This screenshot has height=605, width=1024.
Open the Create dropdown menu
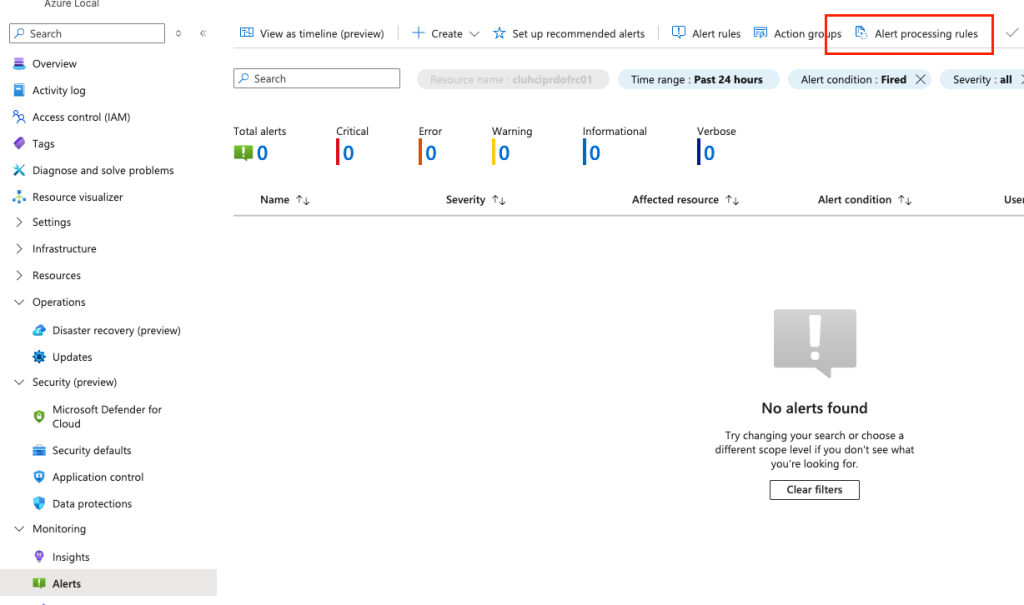pyautogui.click(x=446, y=34)
